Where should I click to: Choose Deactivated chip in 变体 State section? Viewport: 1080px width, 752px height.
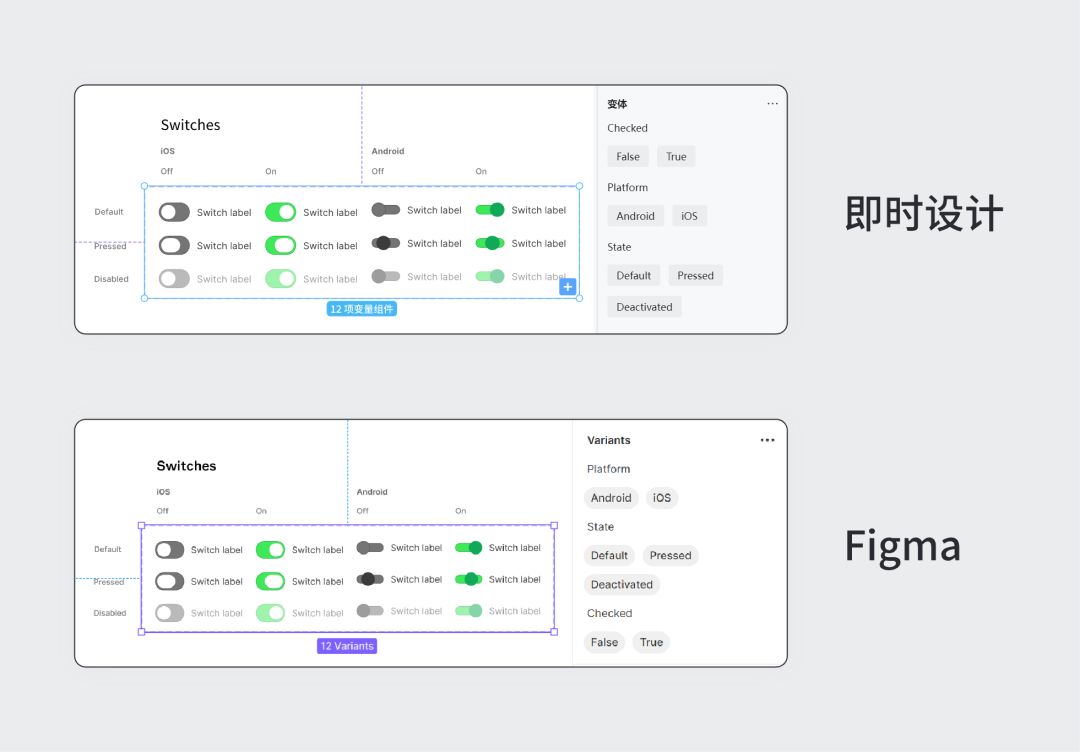pos(644,307)
